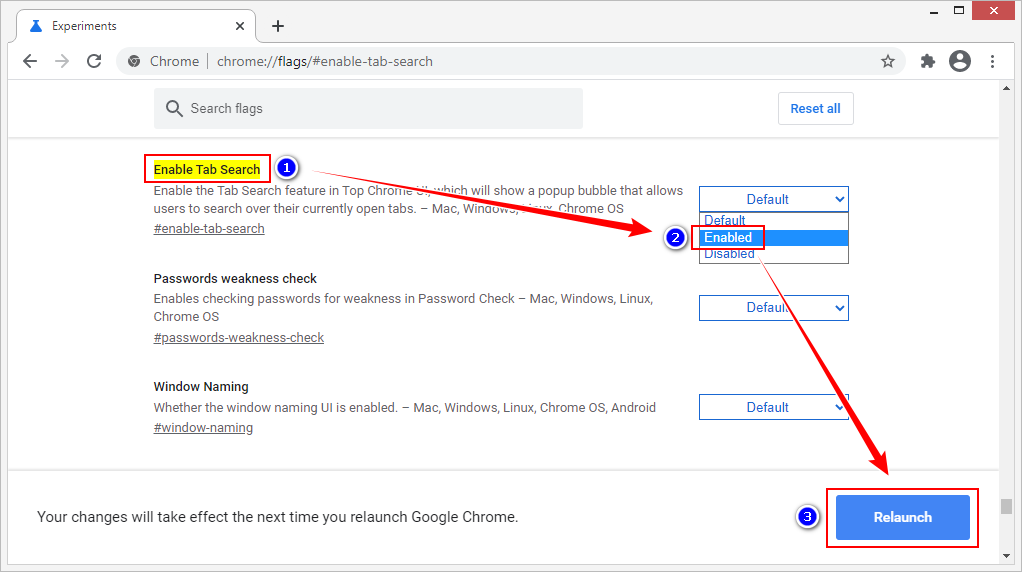The height and width of the screenshot is (572, 1022).
Task: Click the Window Naming heading
Action: click(201, 386)
